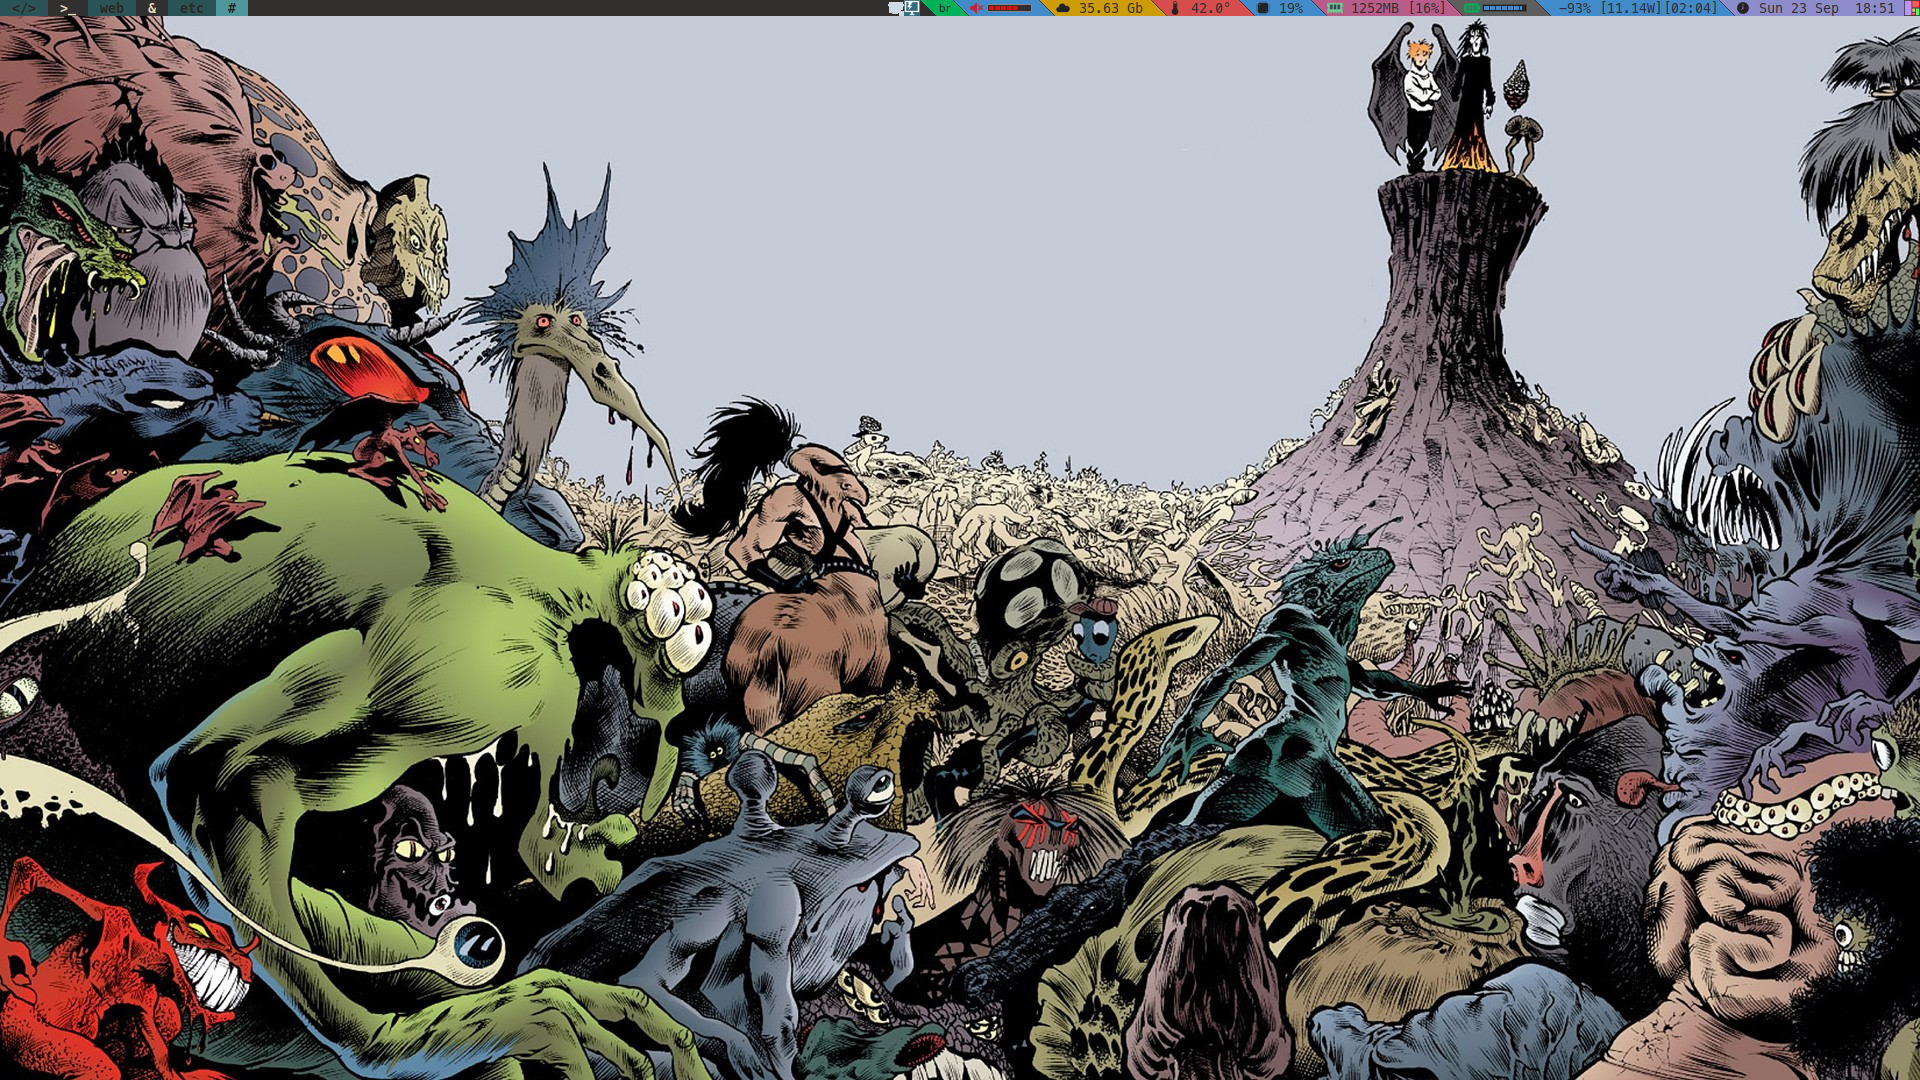
Task: Switch to the >_ terminal workspace
Action: [66, 8]
